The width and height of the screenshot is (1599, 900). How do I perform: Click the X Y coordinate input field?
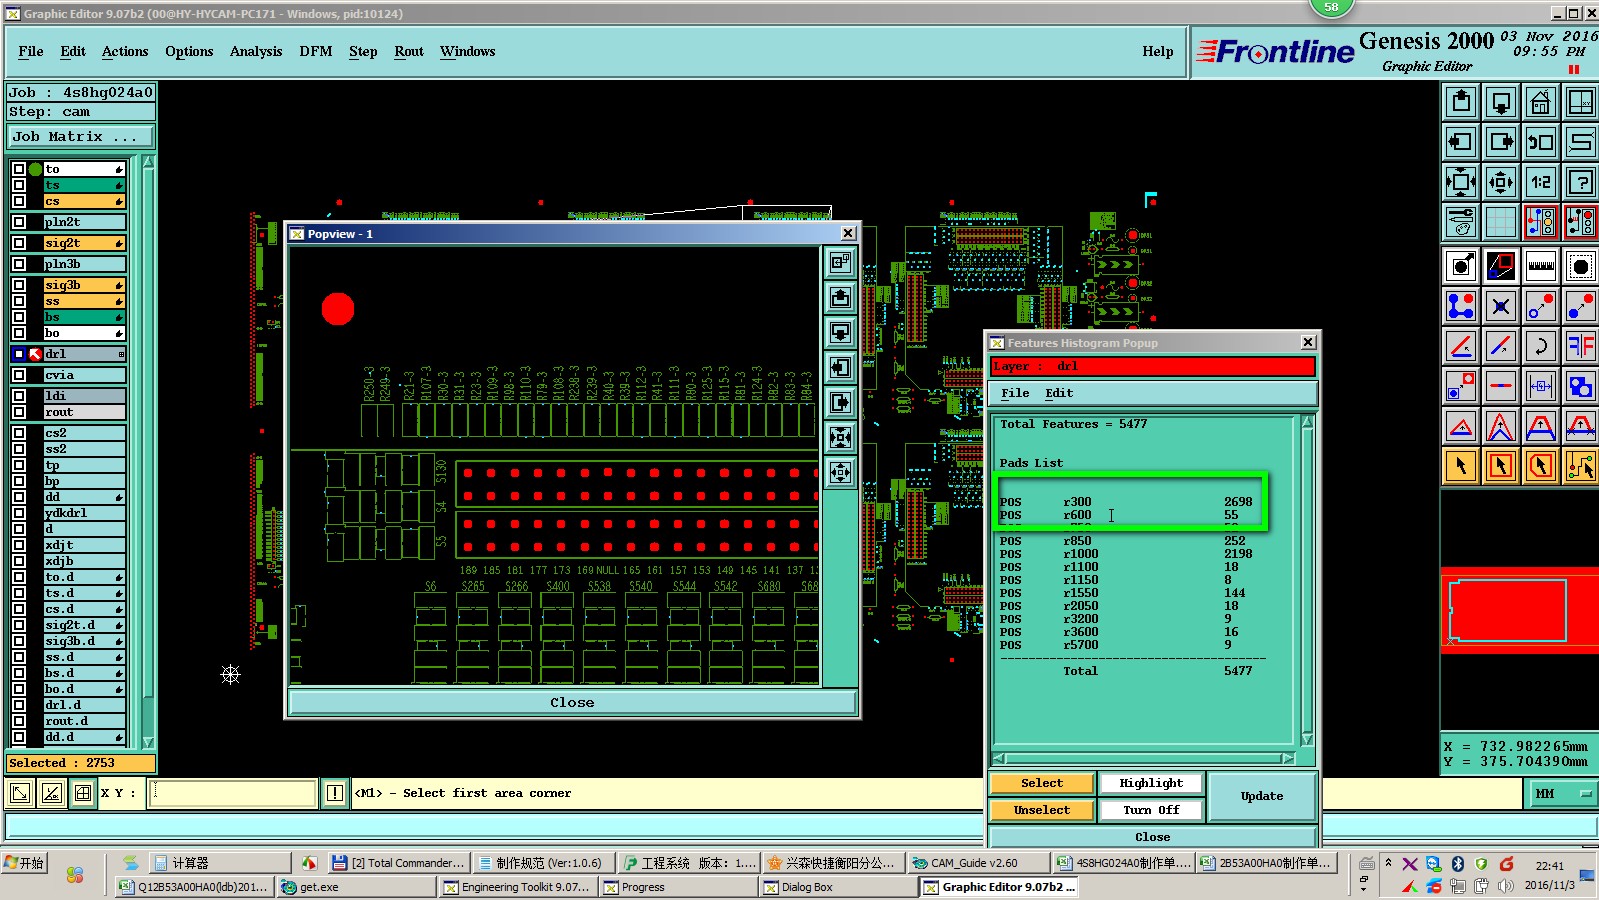(233, 793)
